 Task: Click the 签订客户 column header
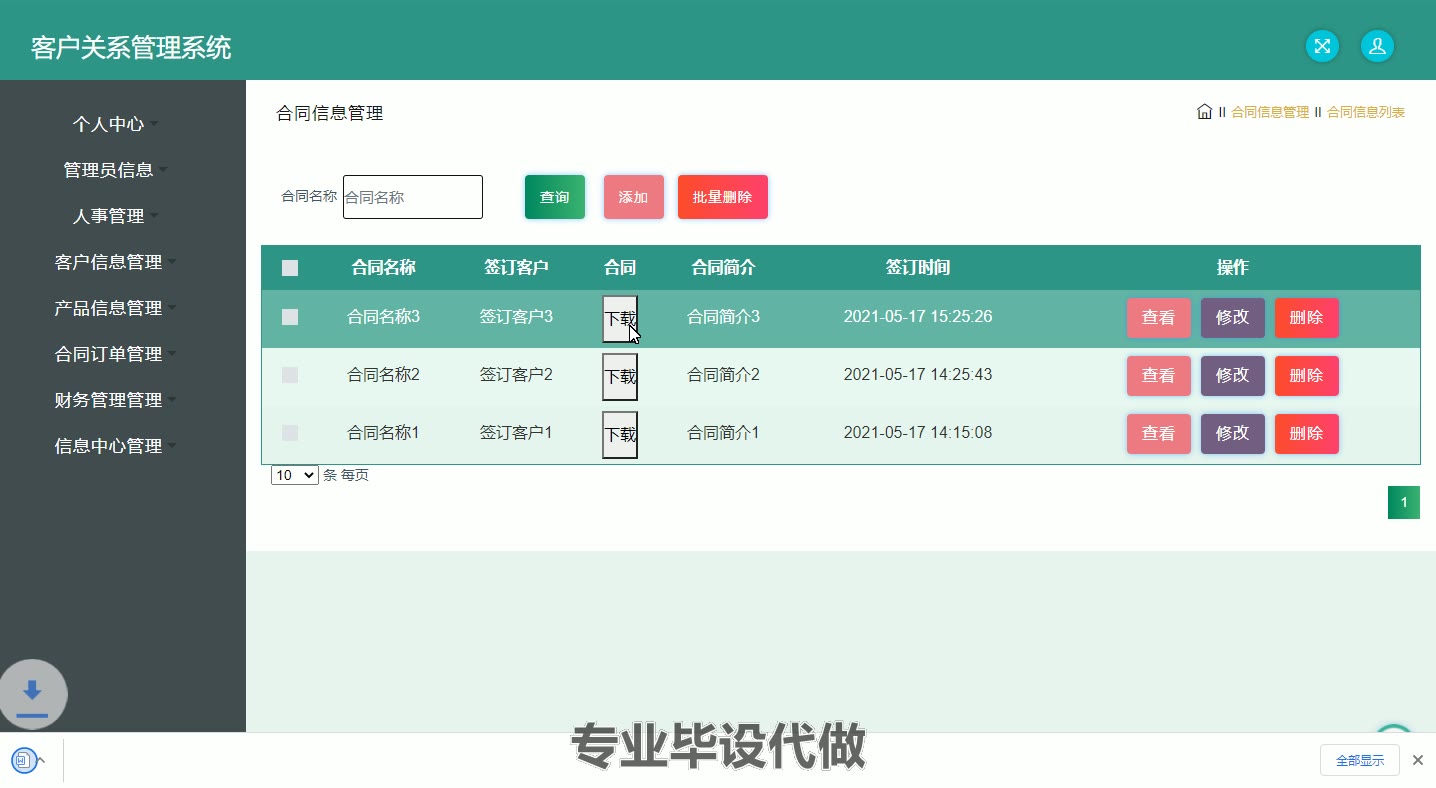[516, 268]
